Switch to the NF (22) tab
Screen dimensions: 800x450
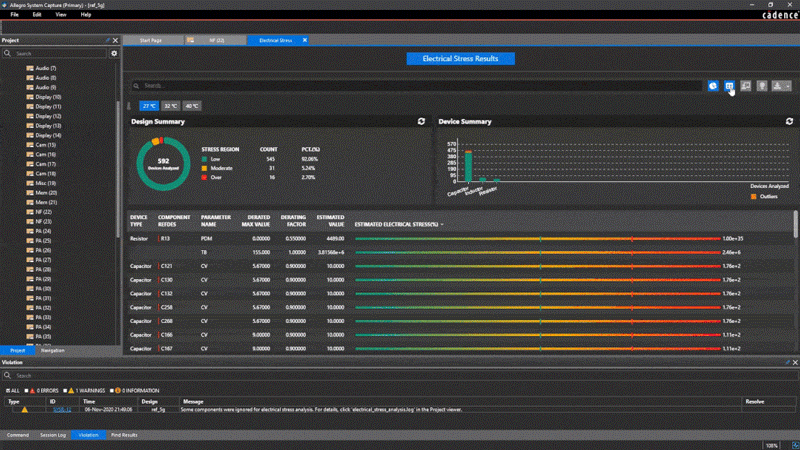(x=216, y=40)
